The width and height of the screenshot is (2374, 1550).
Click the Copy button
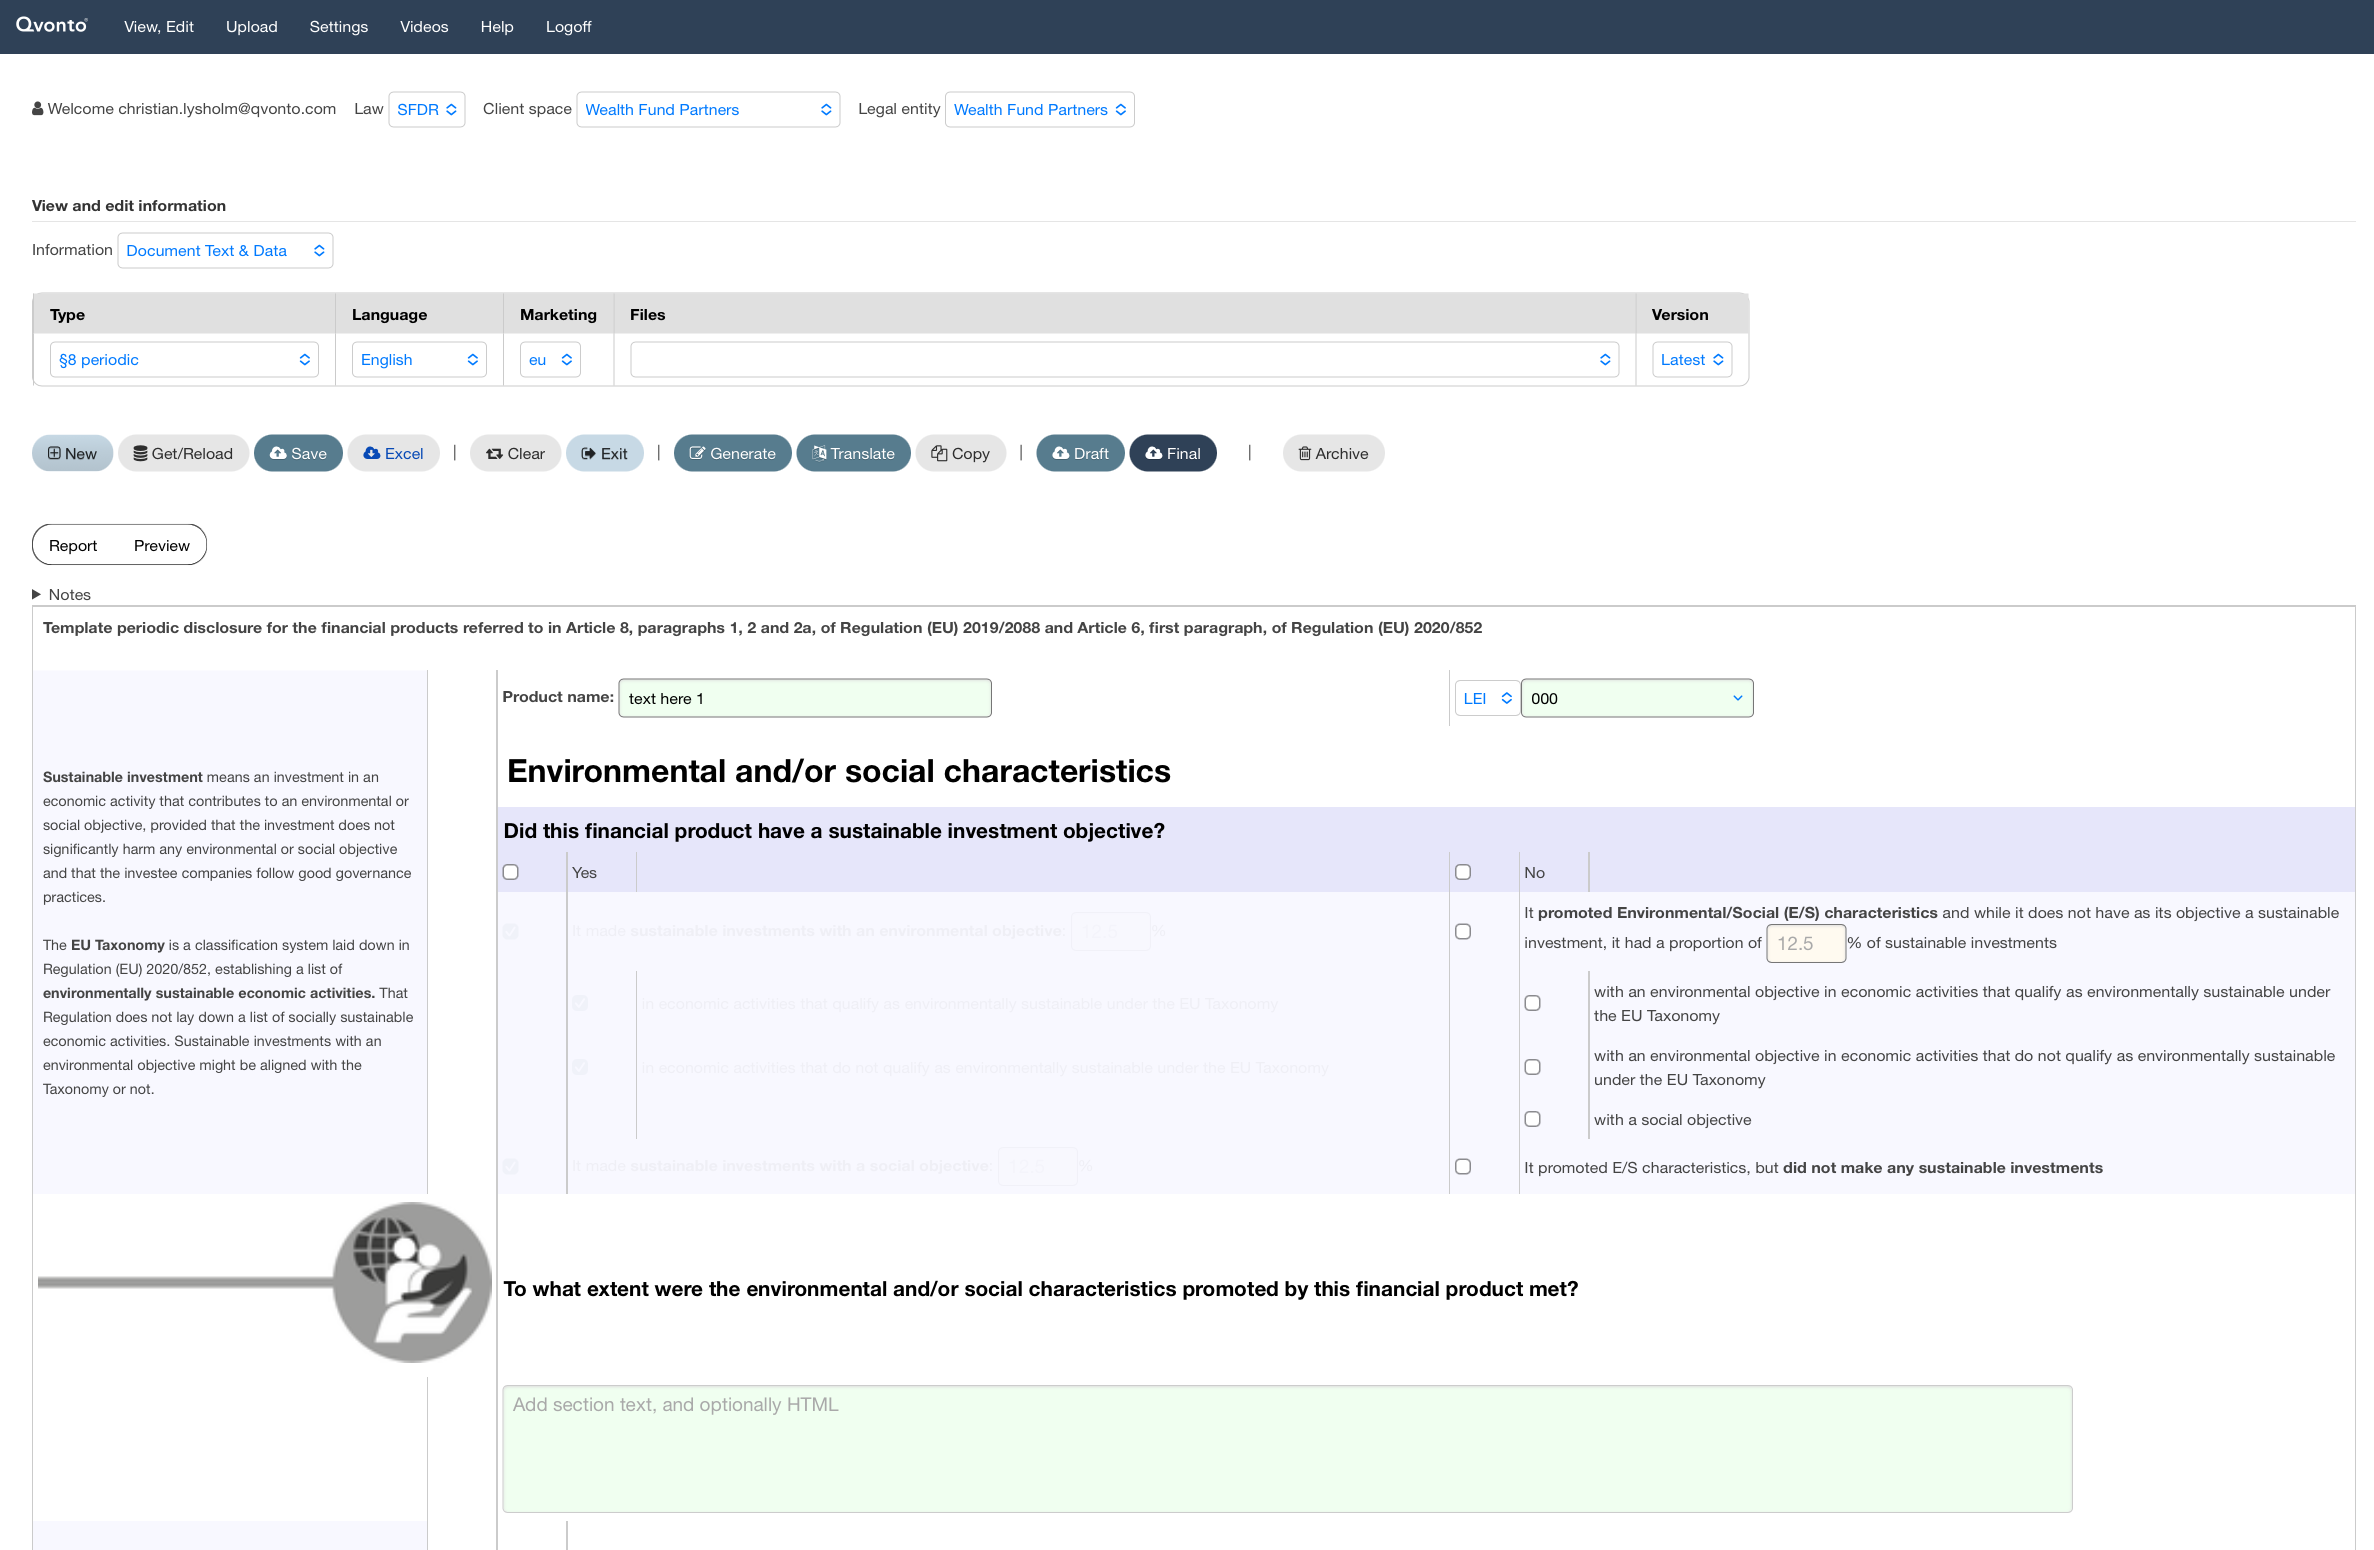(960, 453)
